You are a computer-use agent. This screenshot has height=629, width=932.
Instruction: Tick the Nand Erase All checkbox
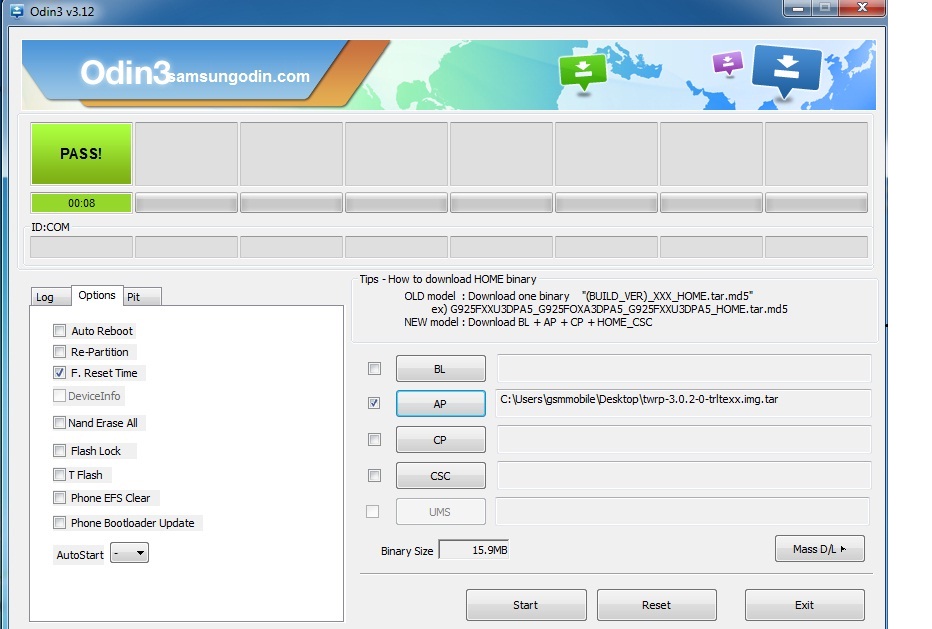59,423
